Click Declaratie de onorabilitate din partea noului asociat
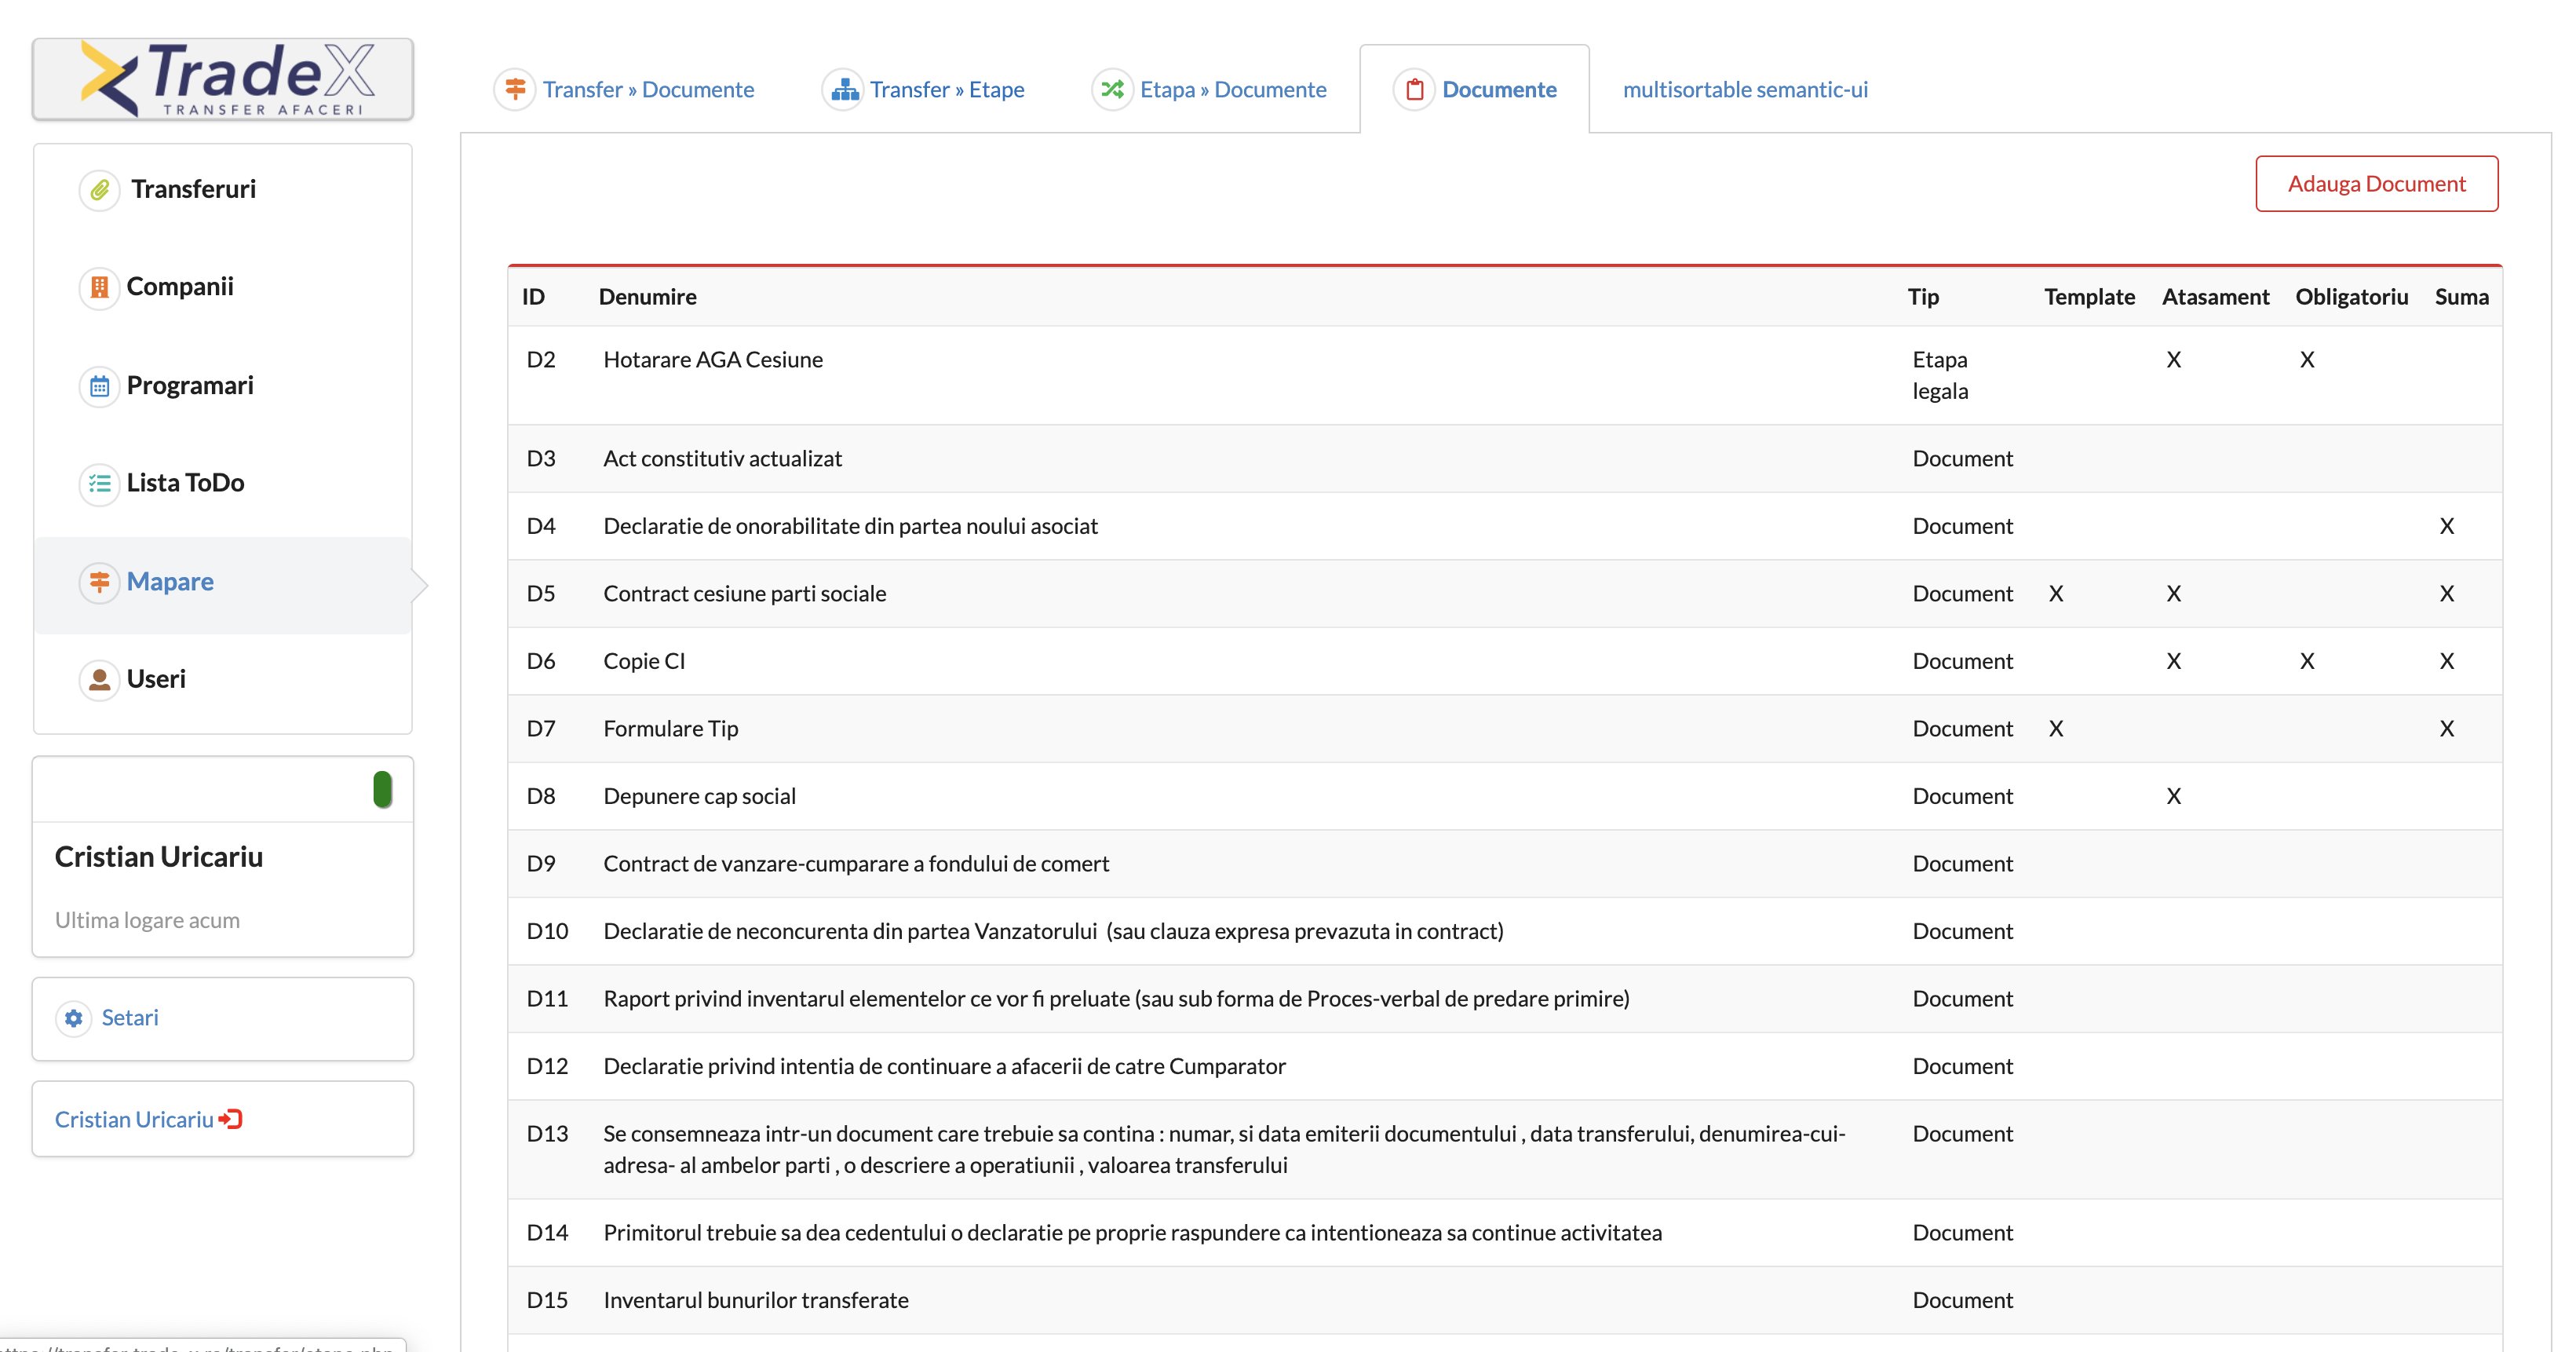Screen dimensions: 2576x1352 click(850, 527)
